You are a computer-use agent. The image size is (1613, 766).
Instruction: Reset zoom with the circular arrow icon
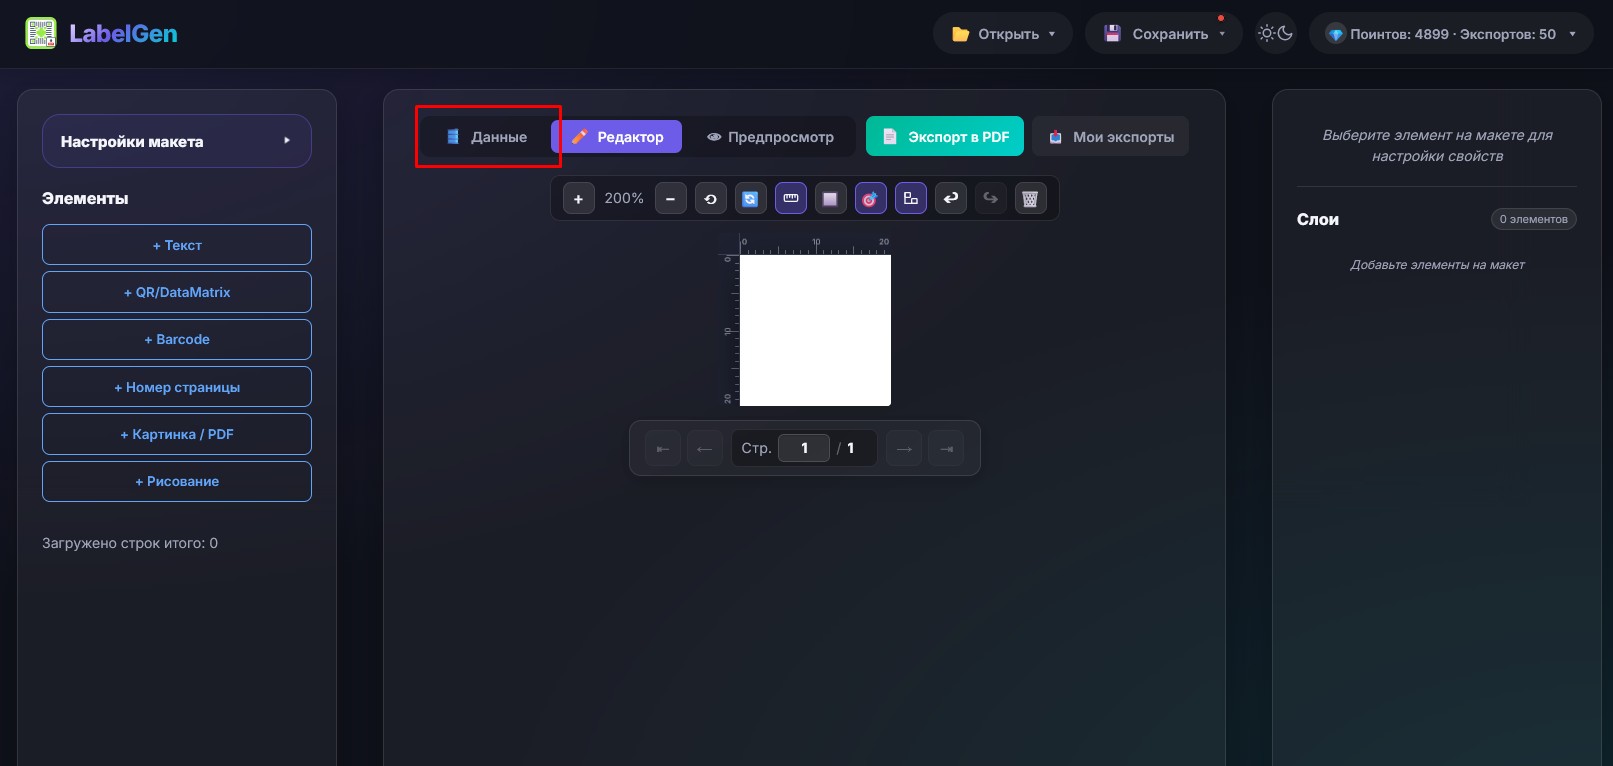710,199
